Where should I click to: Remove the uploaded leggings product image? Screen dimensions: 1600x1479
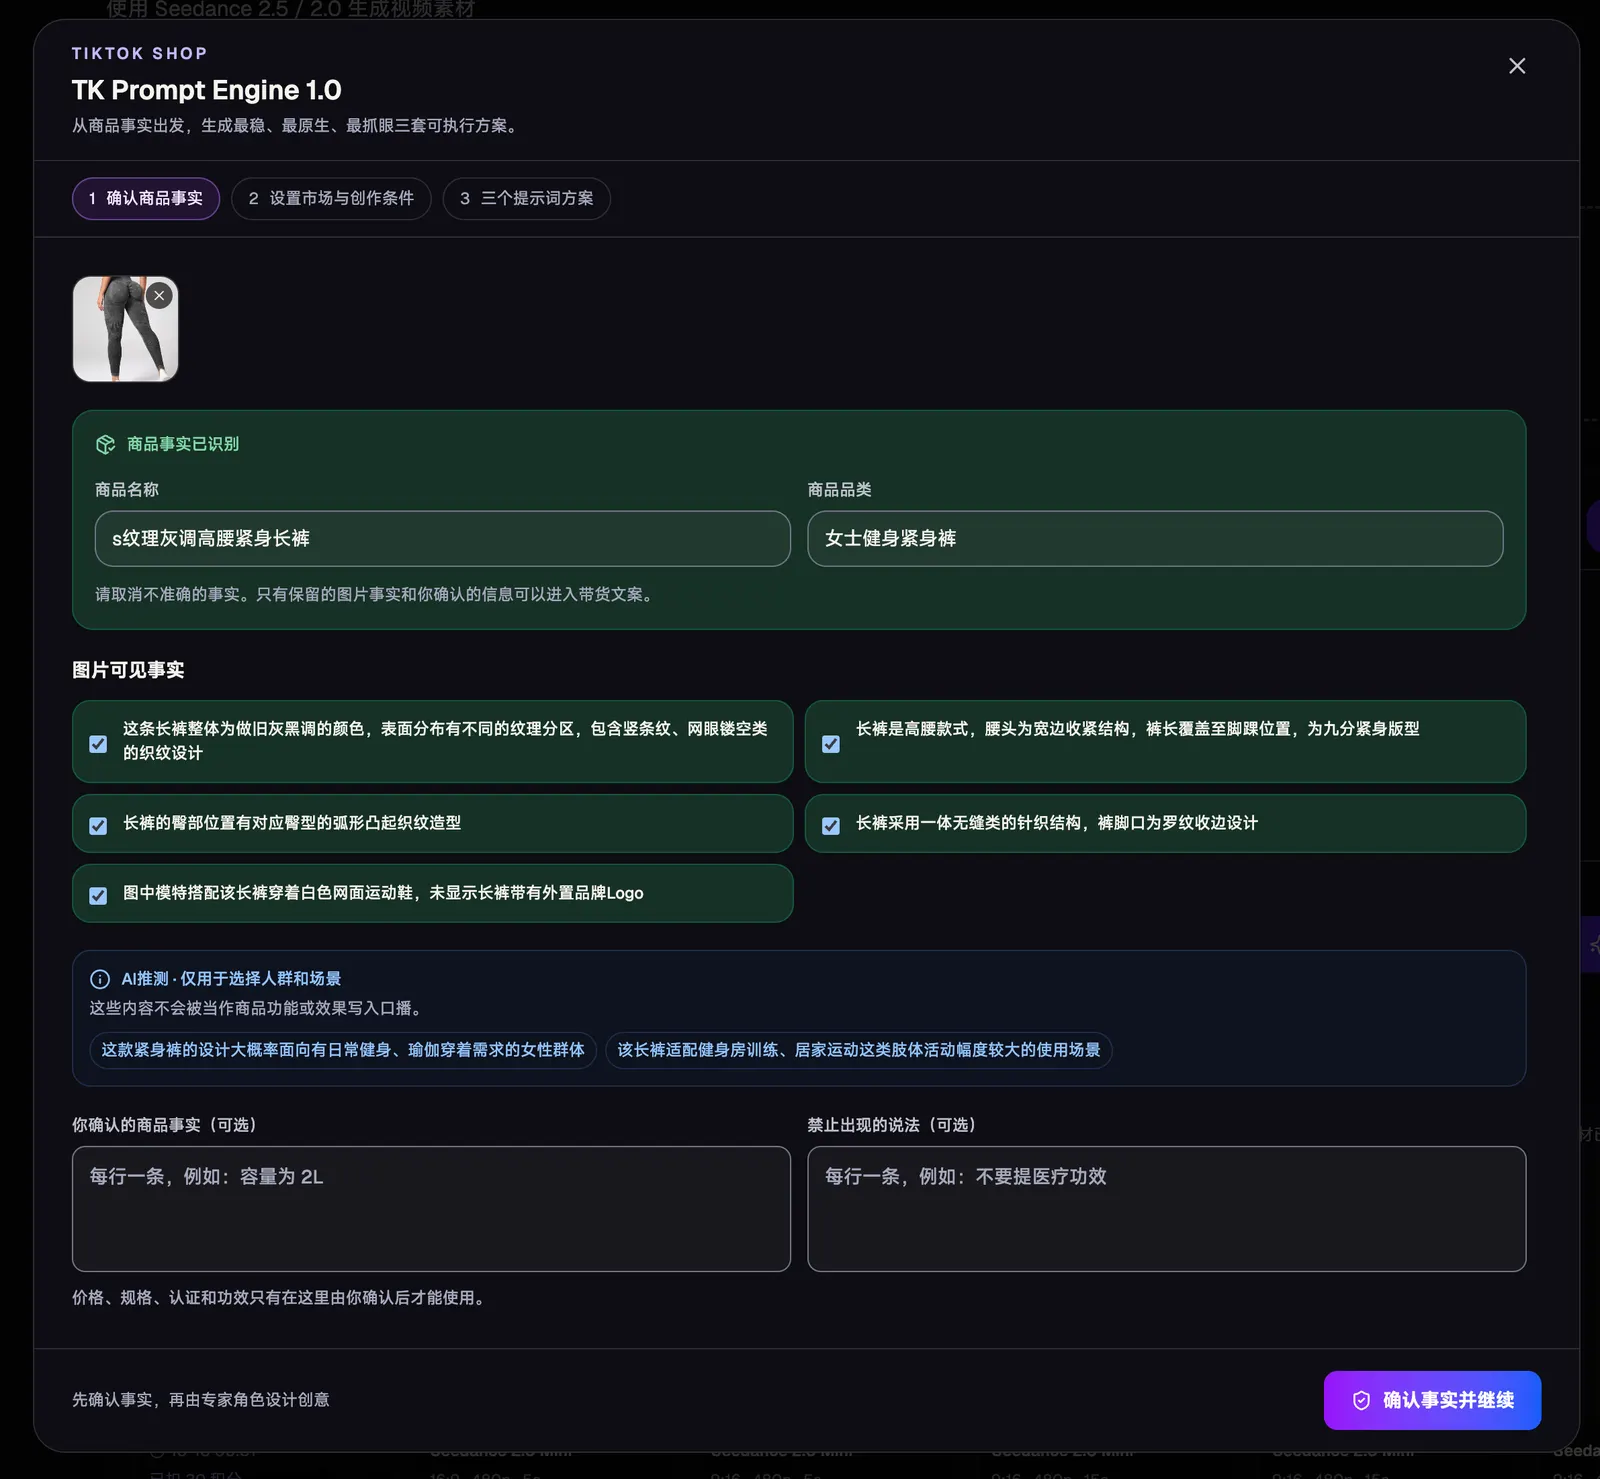tap(159, 296)
